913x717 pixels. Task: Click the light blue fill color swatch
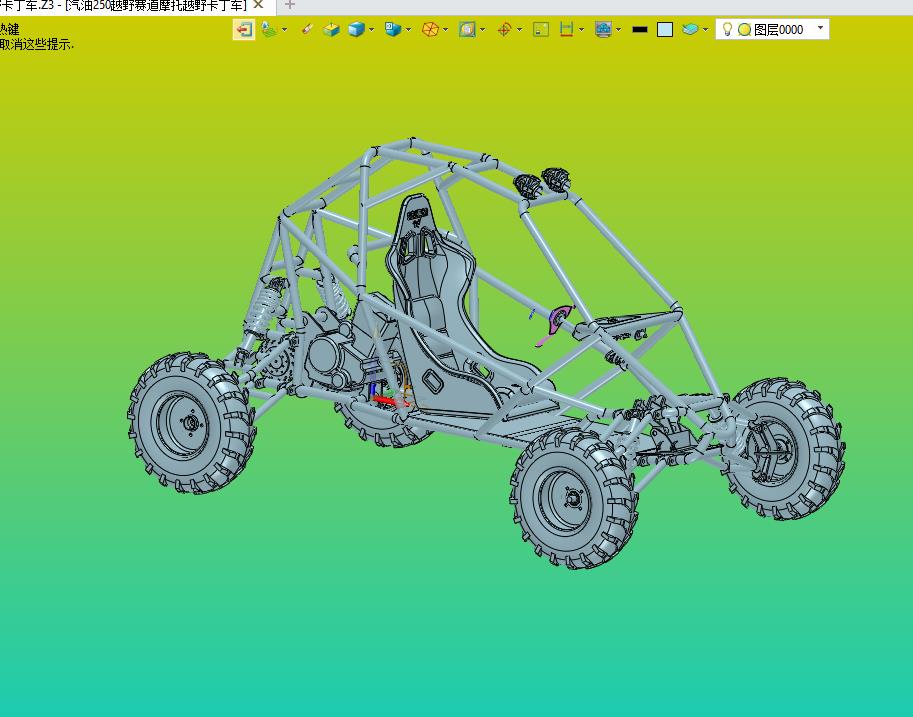[665, 30]
